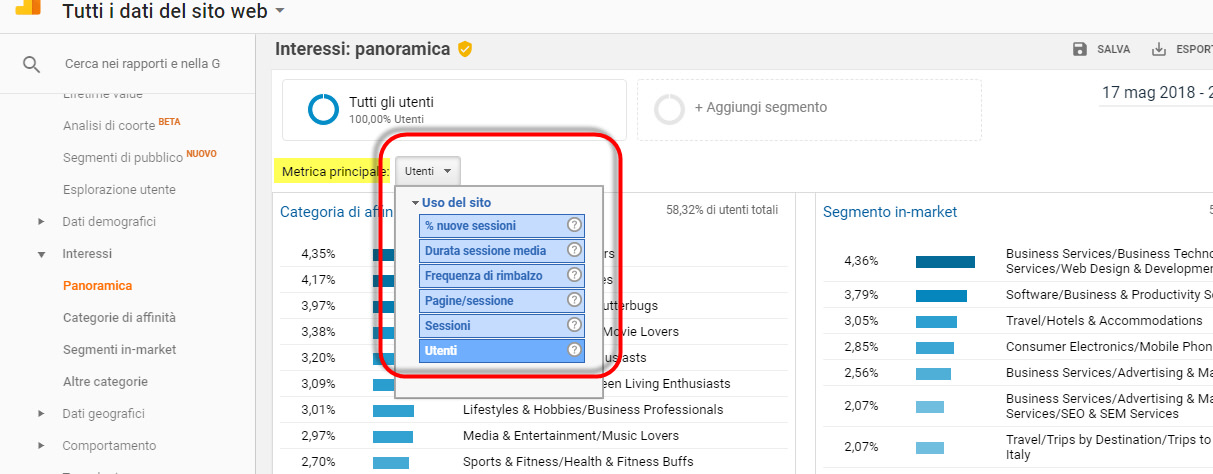Click help icon beside Pagine/sessione

coord(574,300)
